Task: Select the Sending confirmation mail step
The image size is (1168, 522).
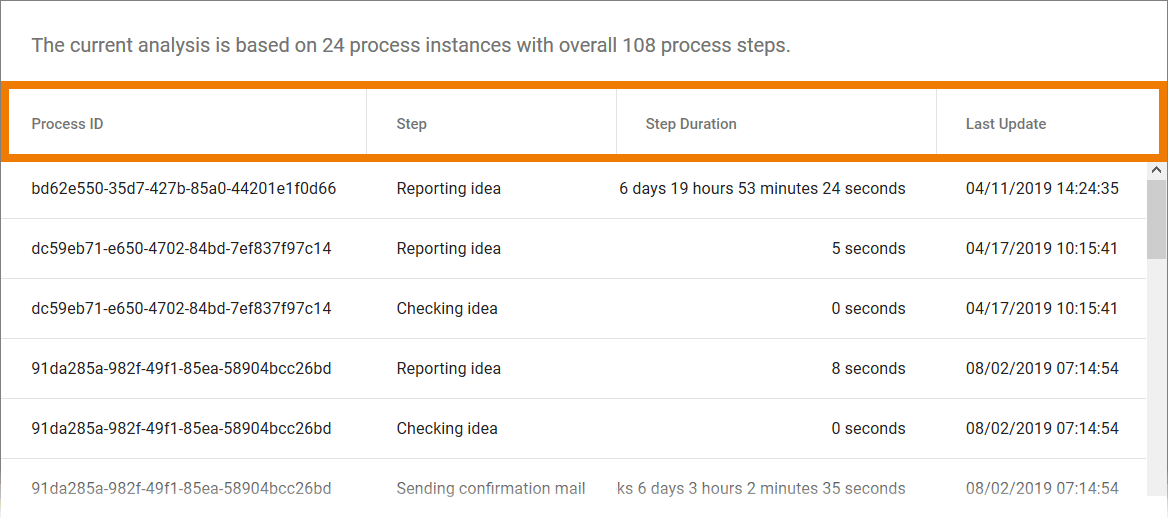Action: point(491,488)
